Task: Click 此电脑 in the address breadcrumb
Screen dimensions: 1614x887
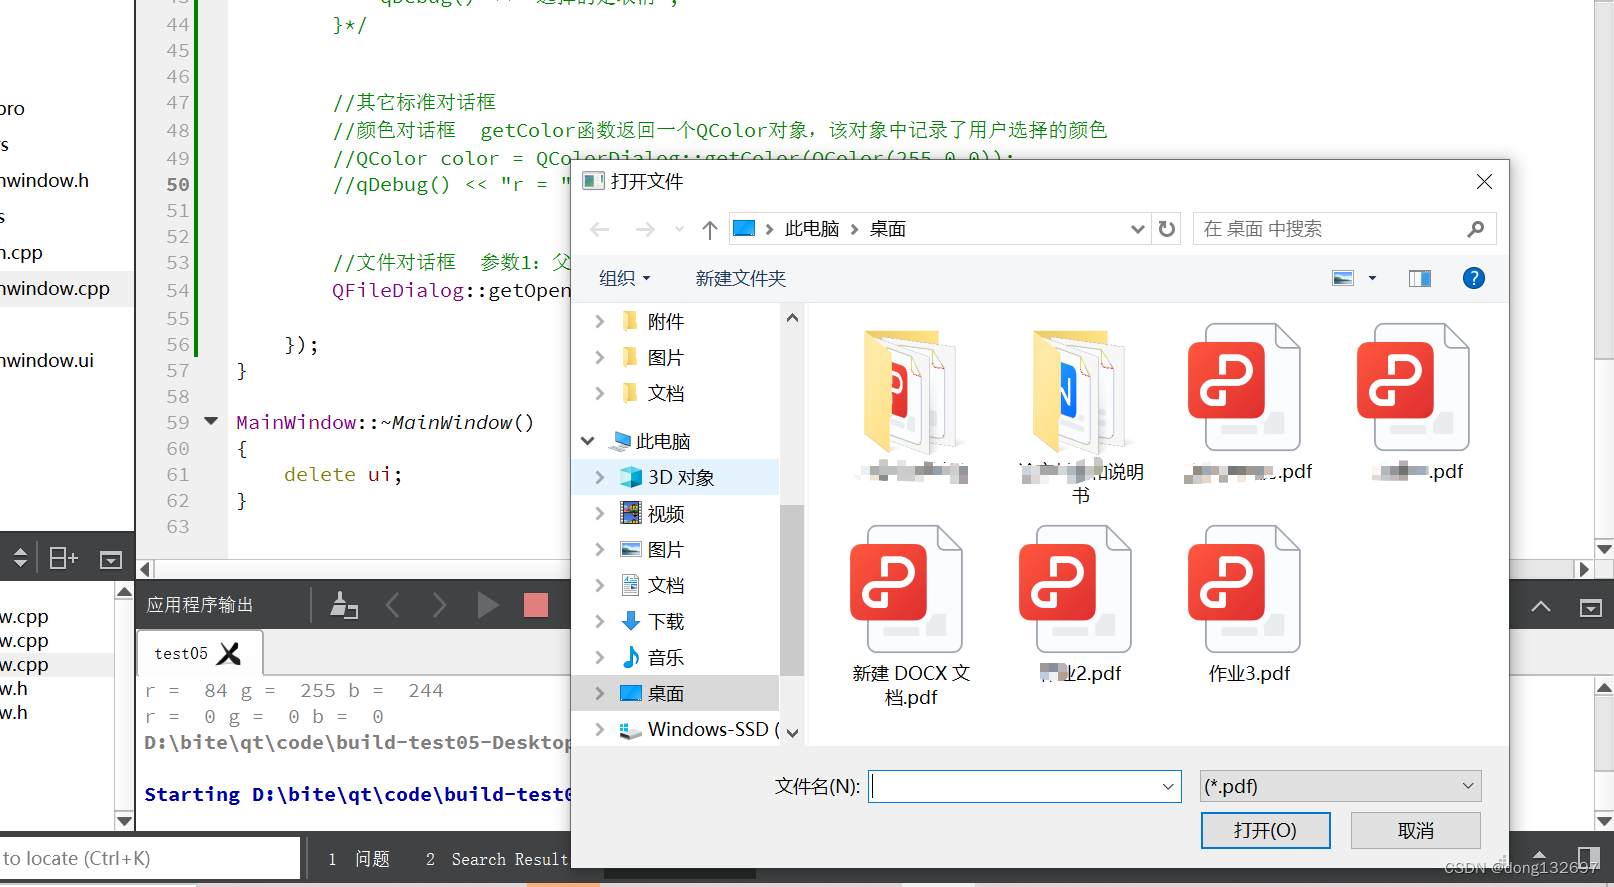Action: click(812, 229)
